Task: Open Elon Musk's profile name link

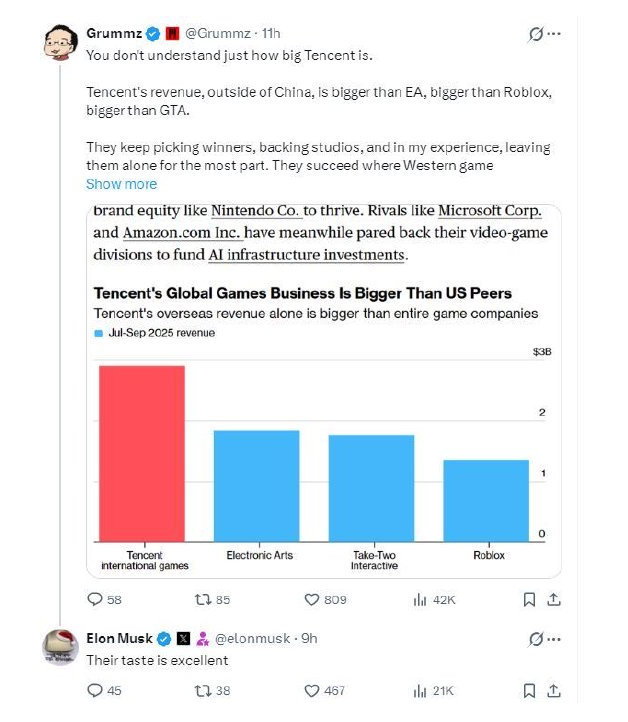Action: coord(119,638)
